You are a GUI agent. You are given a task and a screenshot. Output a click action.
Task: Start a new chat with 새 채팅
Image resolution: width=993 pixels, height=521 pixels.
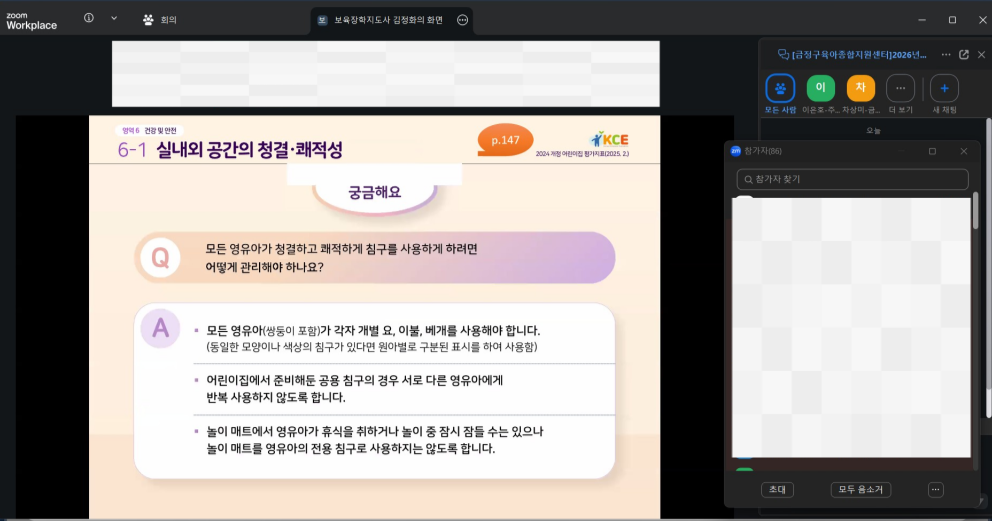click(x=944, y=88)
